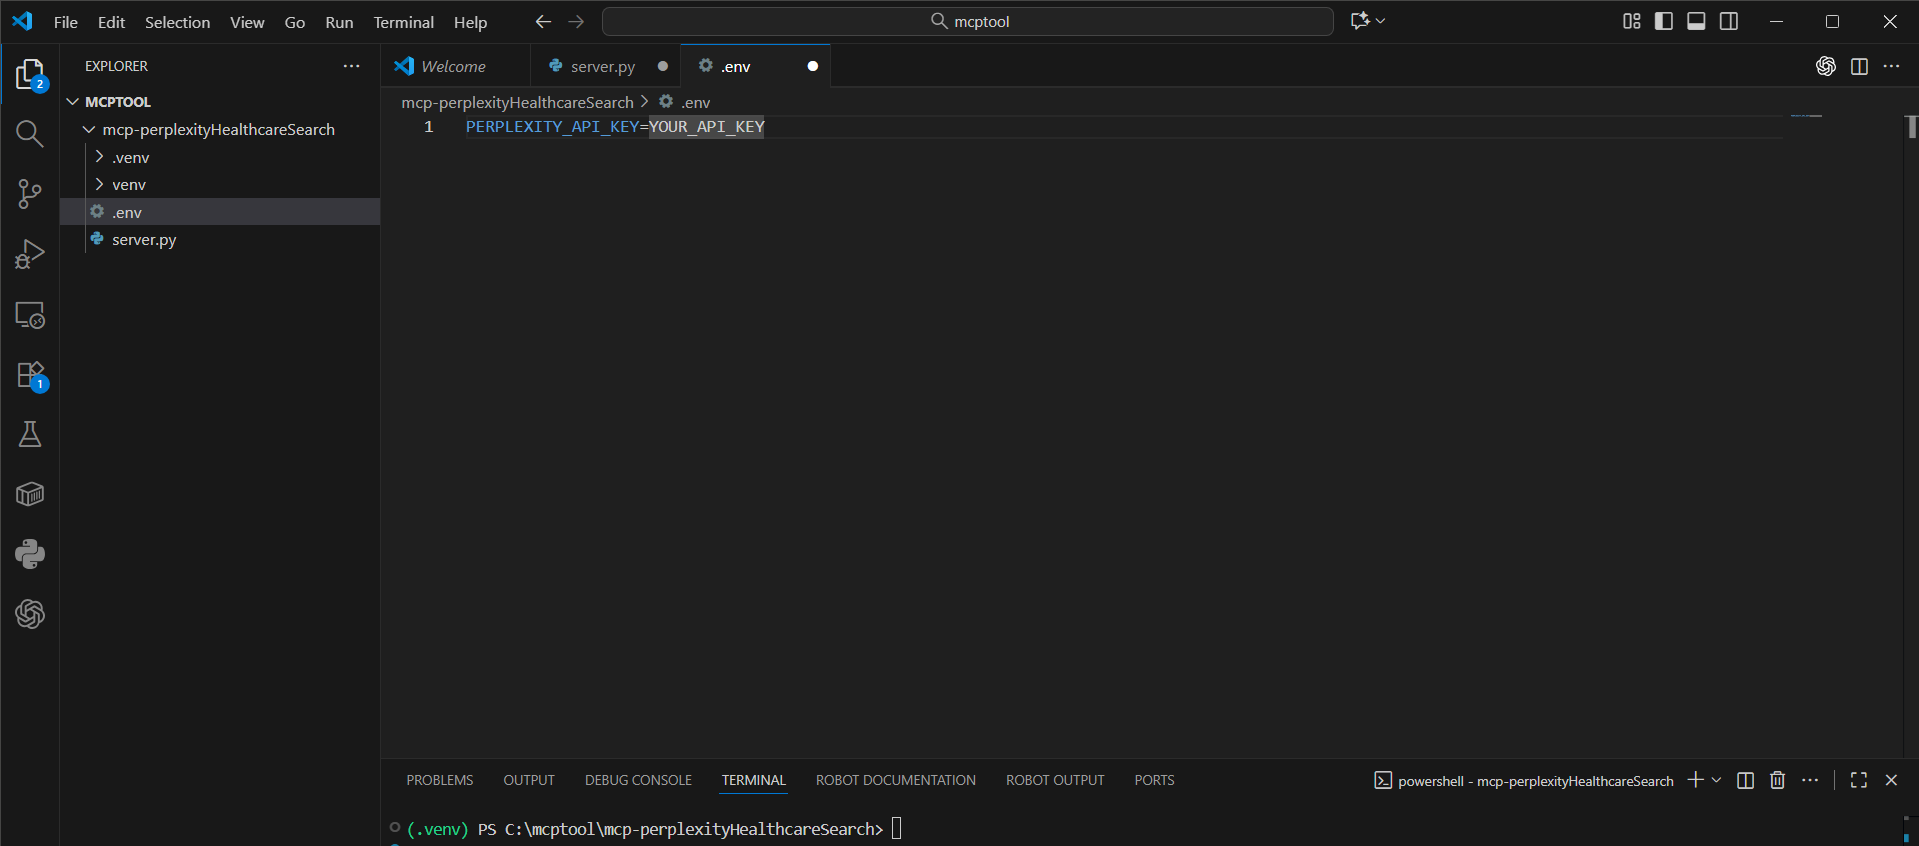
Task: Switch to the Debug Console tab
Action: [638, 780]
